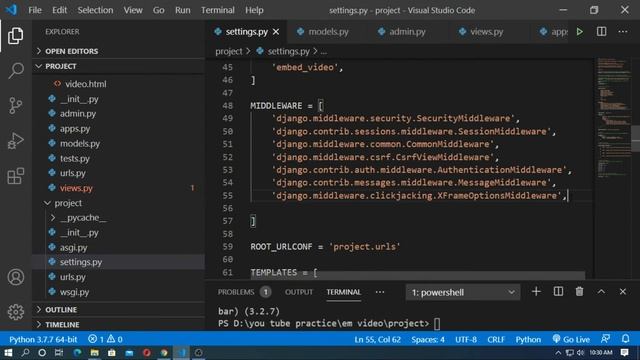Select Python 3.7.7 64-bit interpreter

pyautogui.click(x=43, y=339)
